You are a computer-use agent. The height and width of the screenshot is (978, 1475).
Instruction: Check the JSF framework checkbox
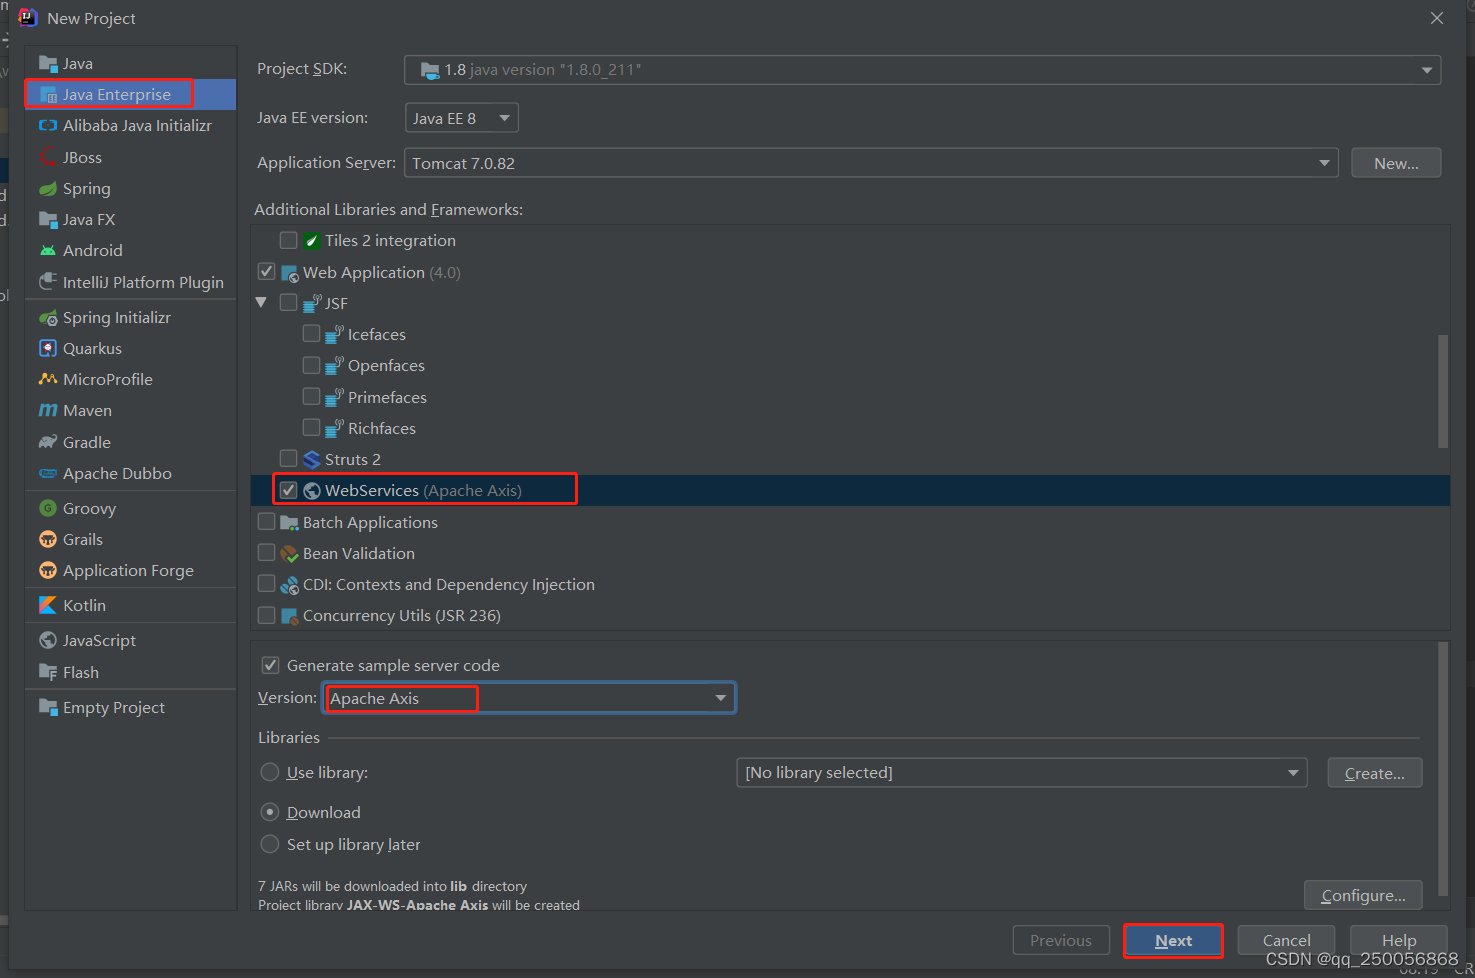pos(288,302)
